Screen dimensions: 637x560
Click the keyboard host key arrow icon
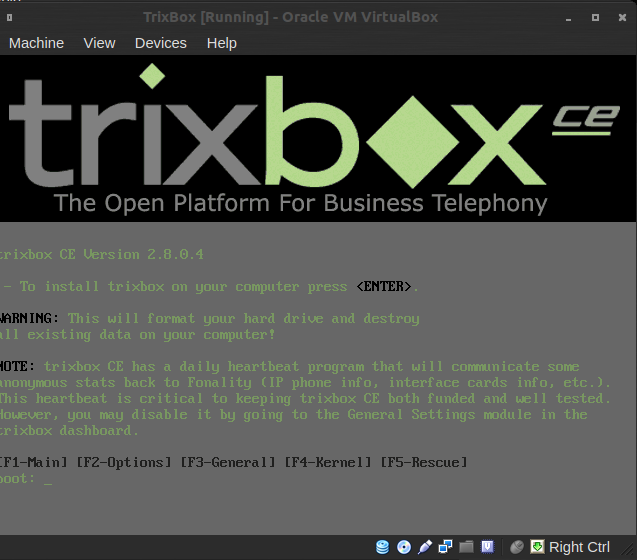(x=537, y=547)
